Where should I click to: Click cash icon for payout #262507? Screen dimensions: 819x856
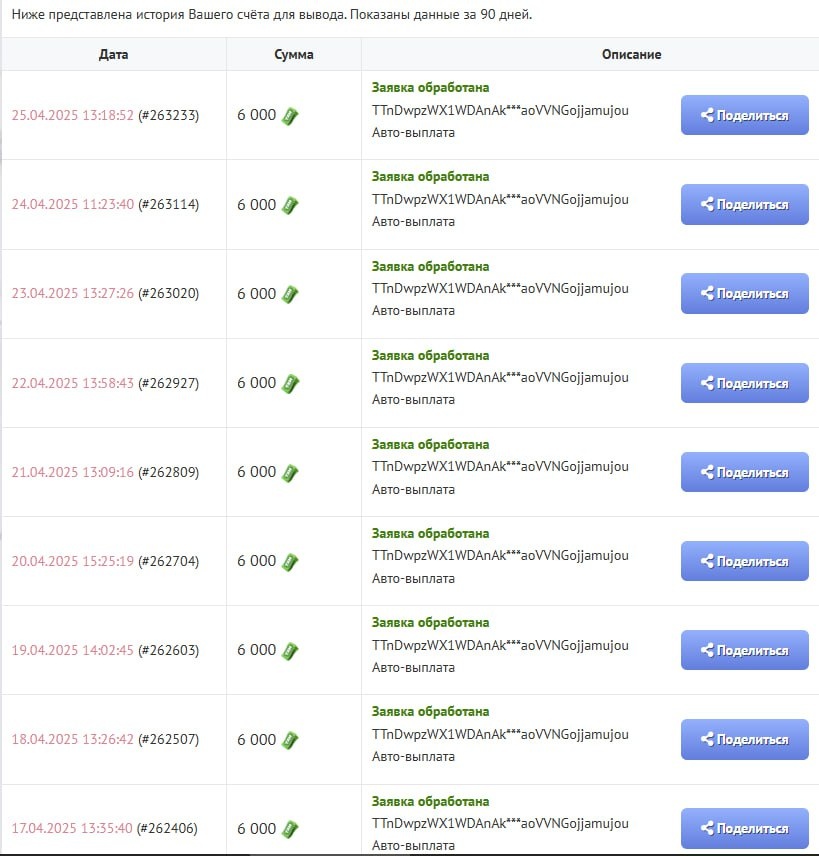pyautogui.click(x=290, y=740)
